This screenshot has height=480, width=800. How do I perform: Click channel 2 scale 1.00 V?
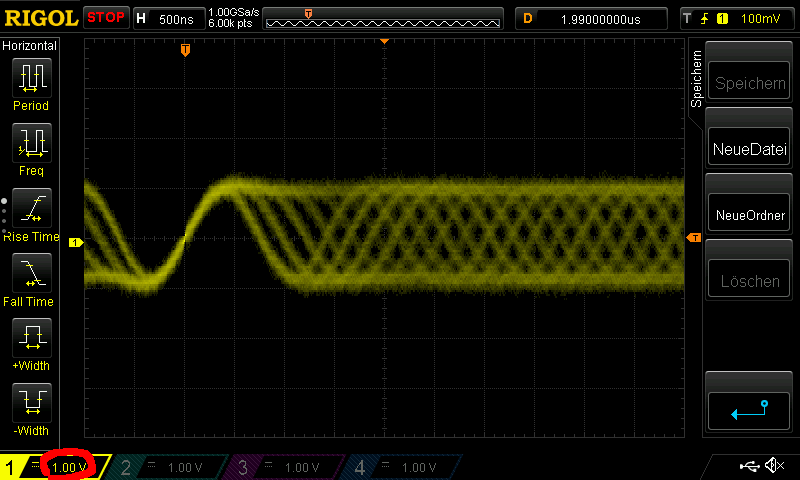(x=185, y=467)
